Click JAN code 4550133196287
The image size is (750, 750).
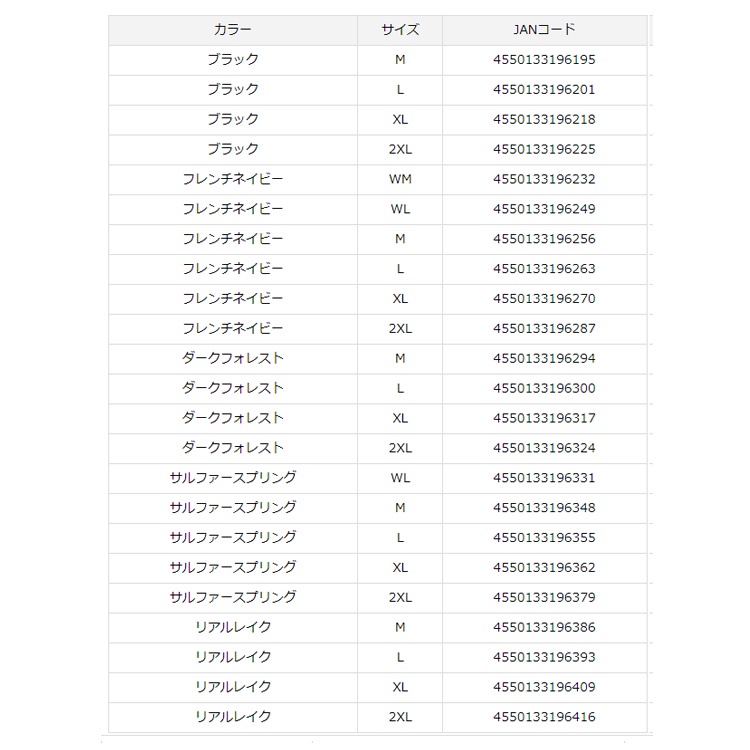coord(544,329)
